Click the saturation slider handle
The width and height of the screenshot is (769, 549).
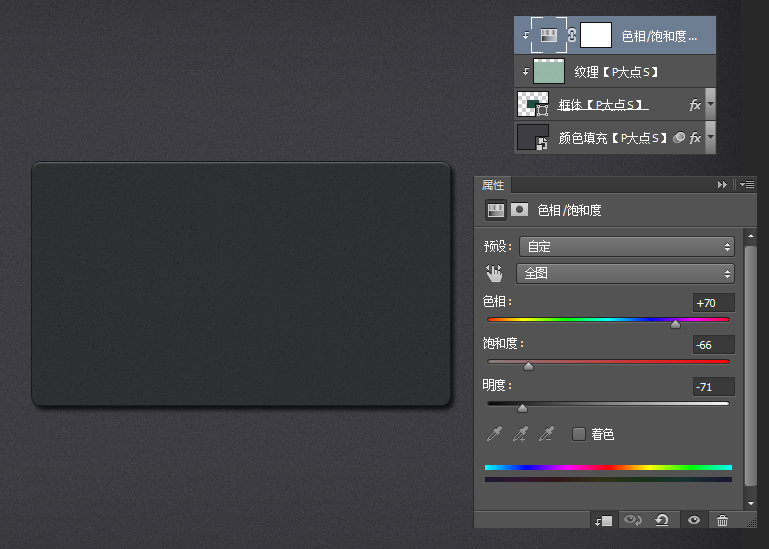coord(528,366)
